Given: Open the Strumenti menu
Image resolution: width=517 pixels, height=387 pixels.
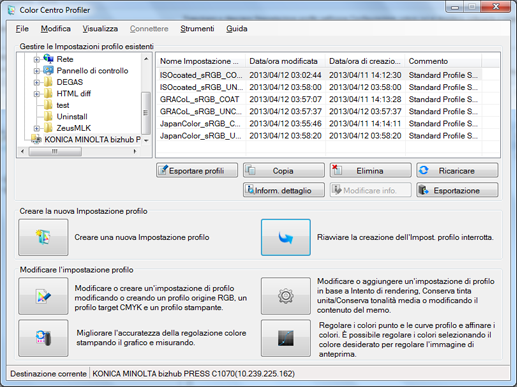Looking at the screenshot, I should tap(197, 29).
